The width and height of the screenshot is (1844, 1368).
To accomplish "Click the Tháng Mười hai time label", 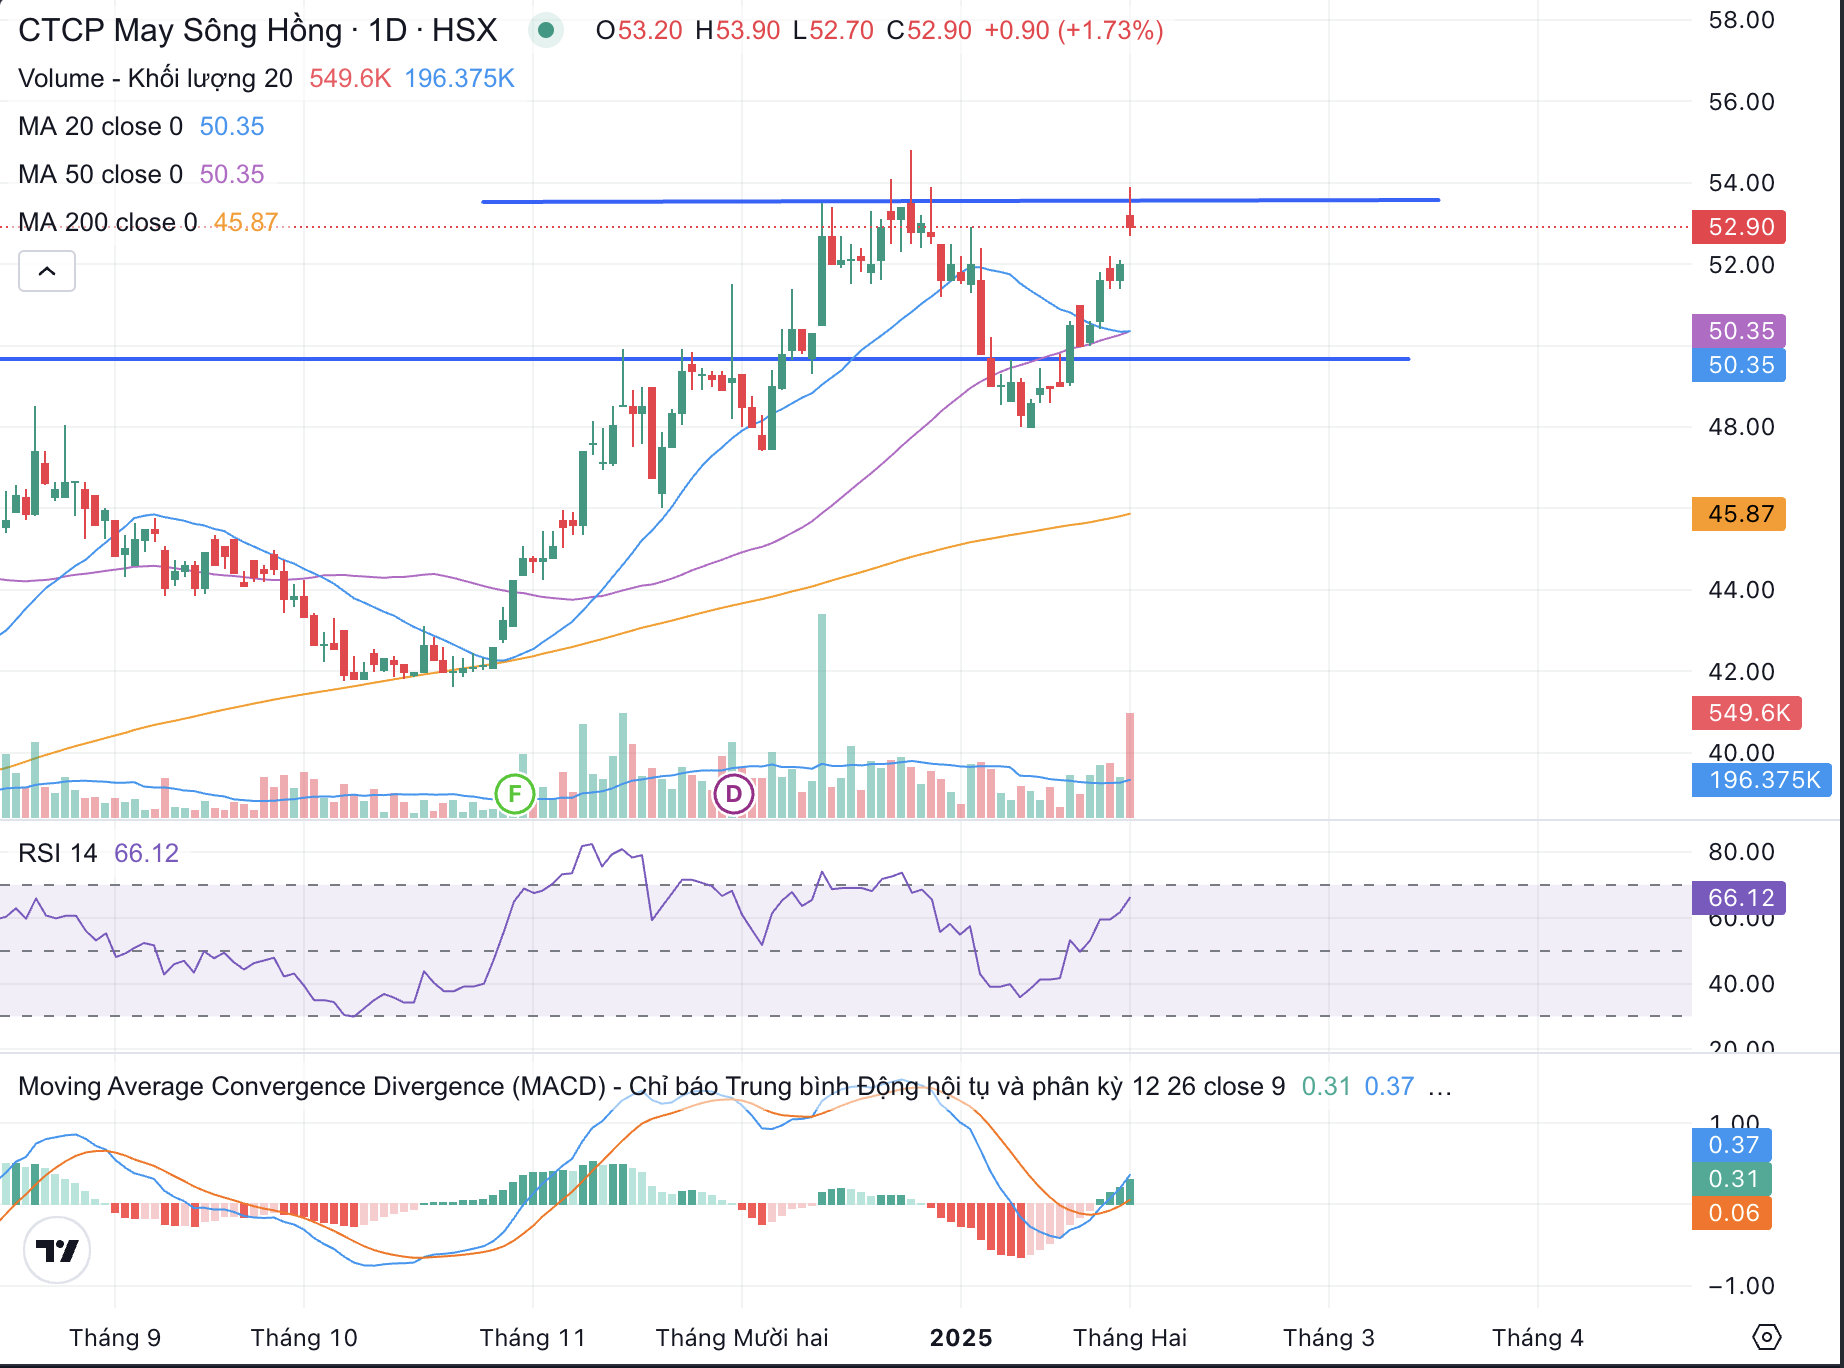I will 742,1338.
